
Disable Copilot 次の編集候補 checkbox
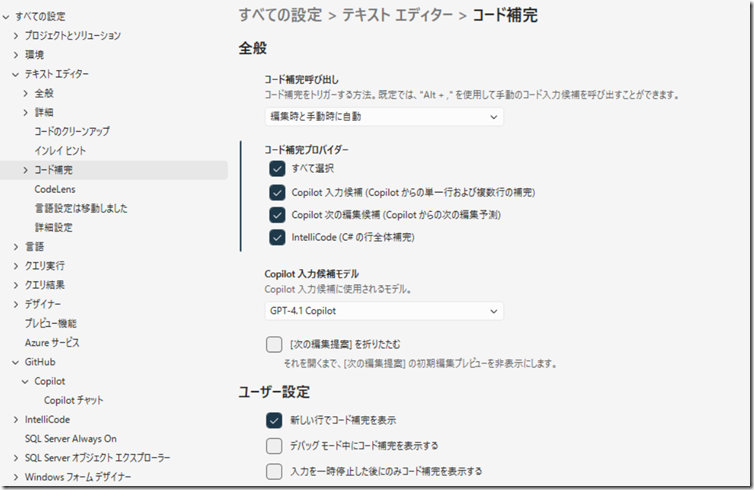click(277, 215)
